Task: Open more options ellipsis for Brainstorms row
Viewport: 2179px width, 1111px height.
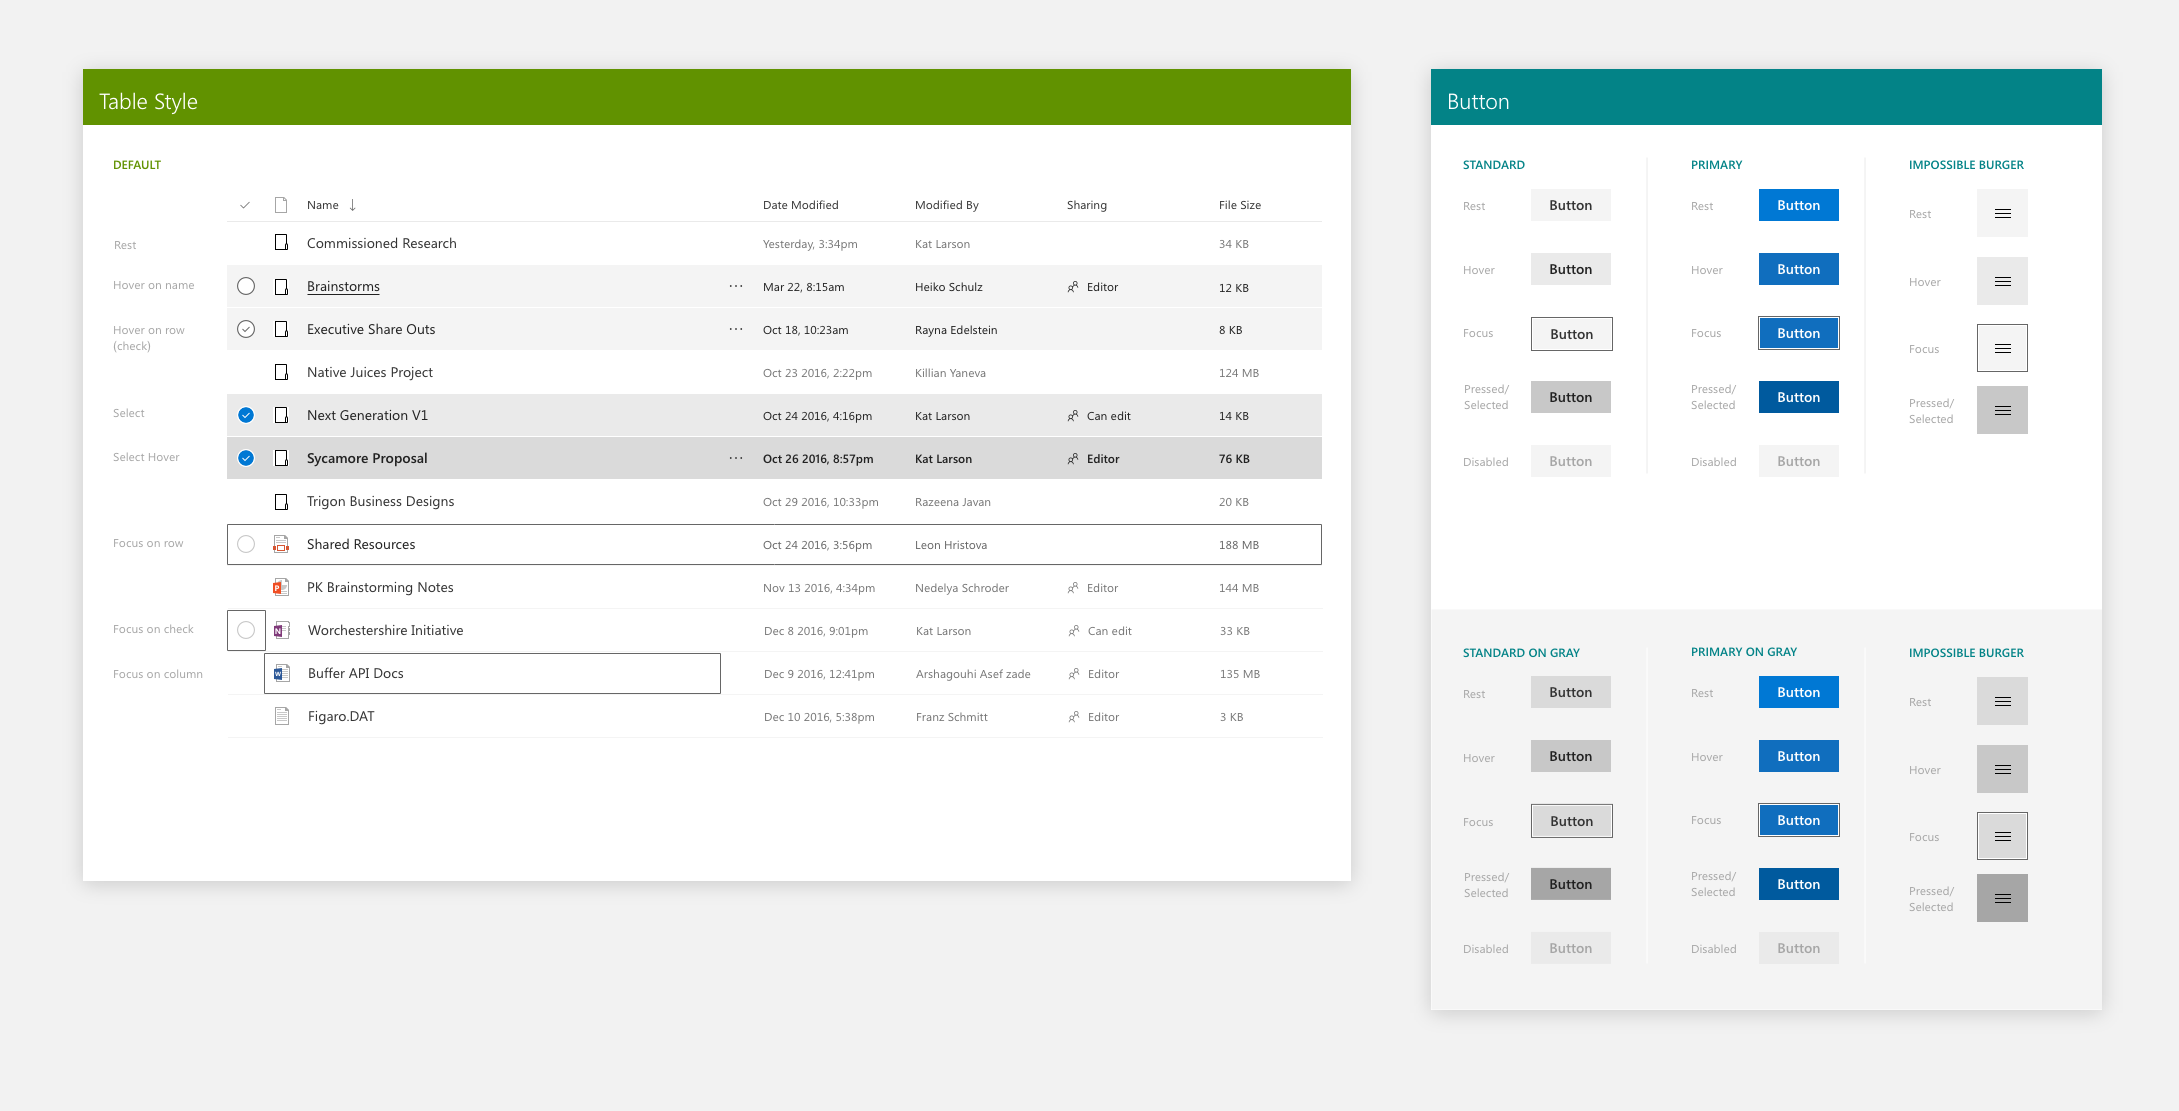Action: (736, 286)
